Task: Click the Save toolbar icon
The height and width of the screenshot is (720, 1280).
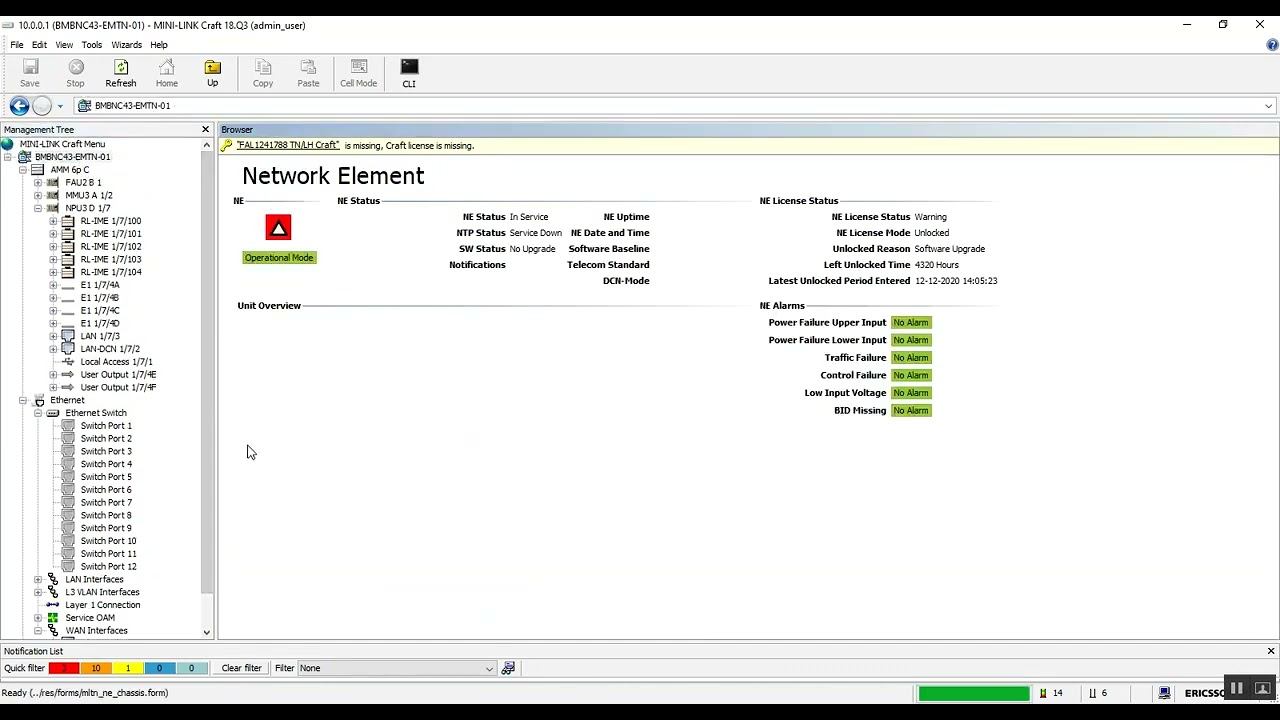Action: click(x=30, y=73)
